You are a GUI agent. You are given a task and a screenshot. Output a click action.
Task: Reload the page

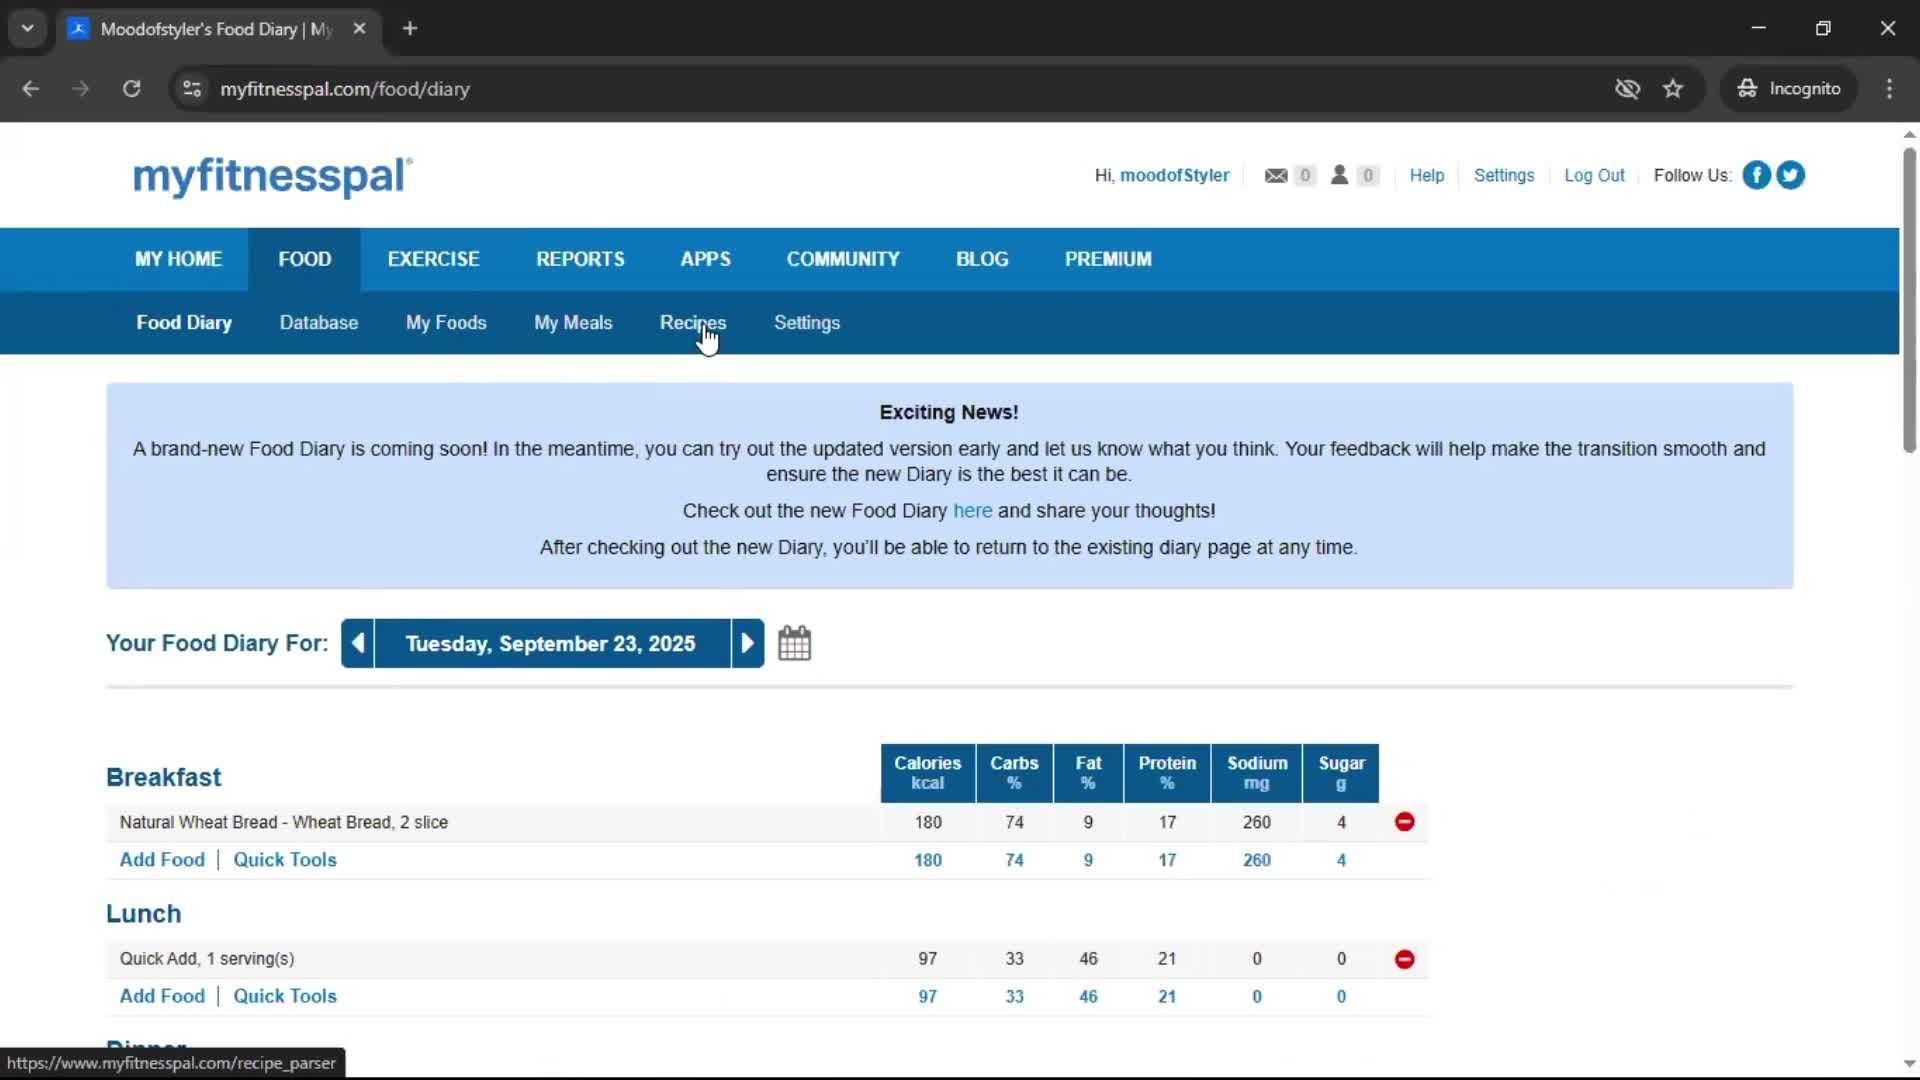click(131, 89)
